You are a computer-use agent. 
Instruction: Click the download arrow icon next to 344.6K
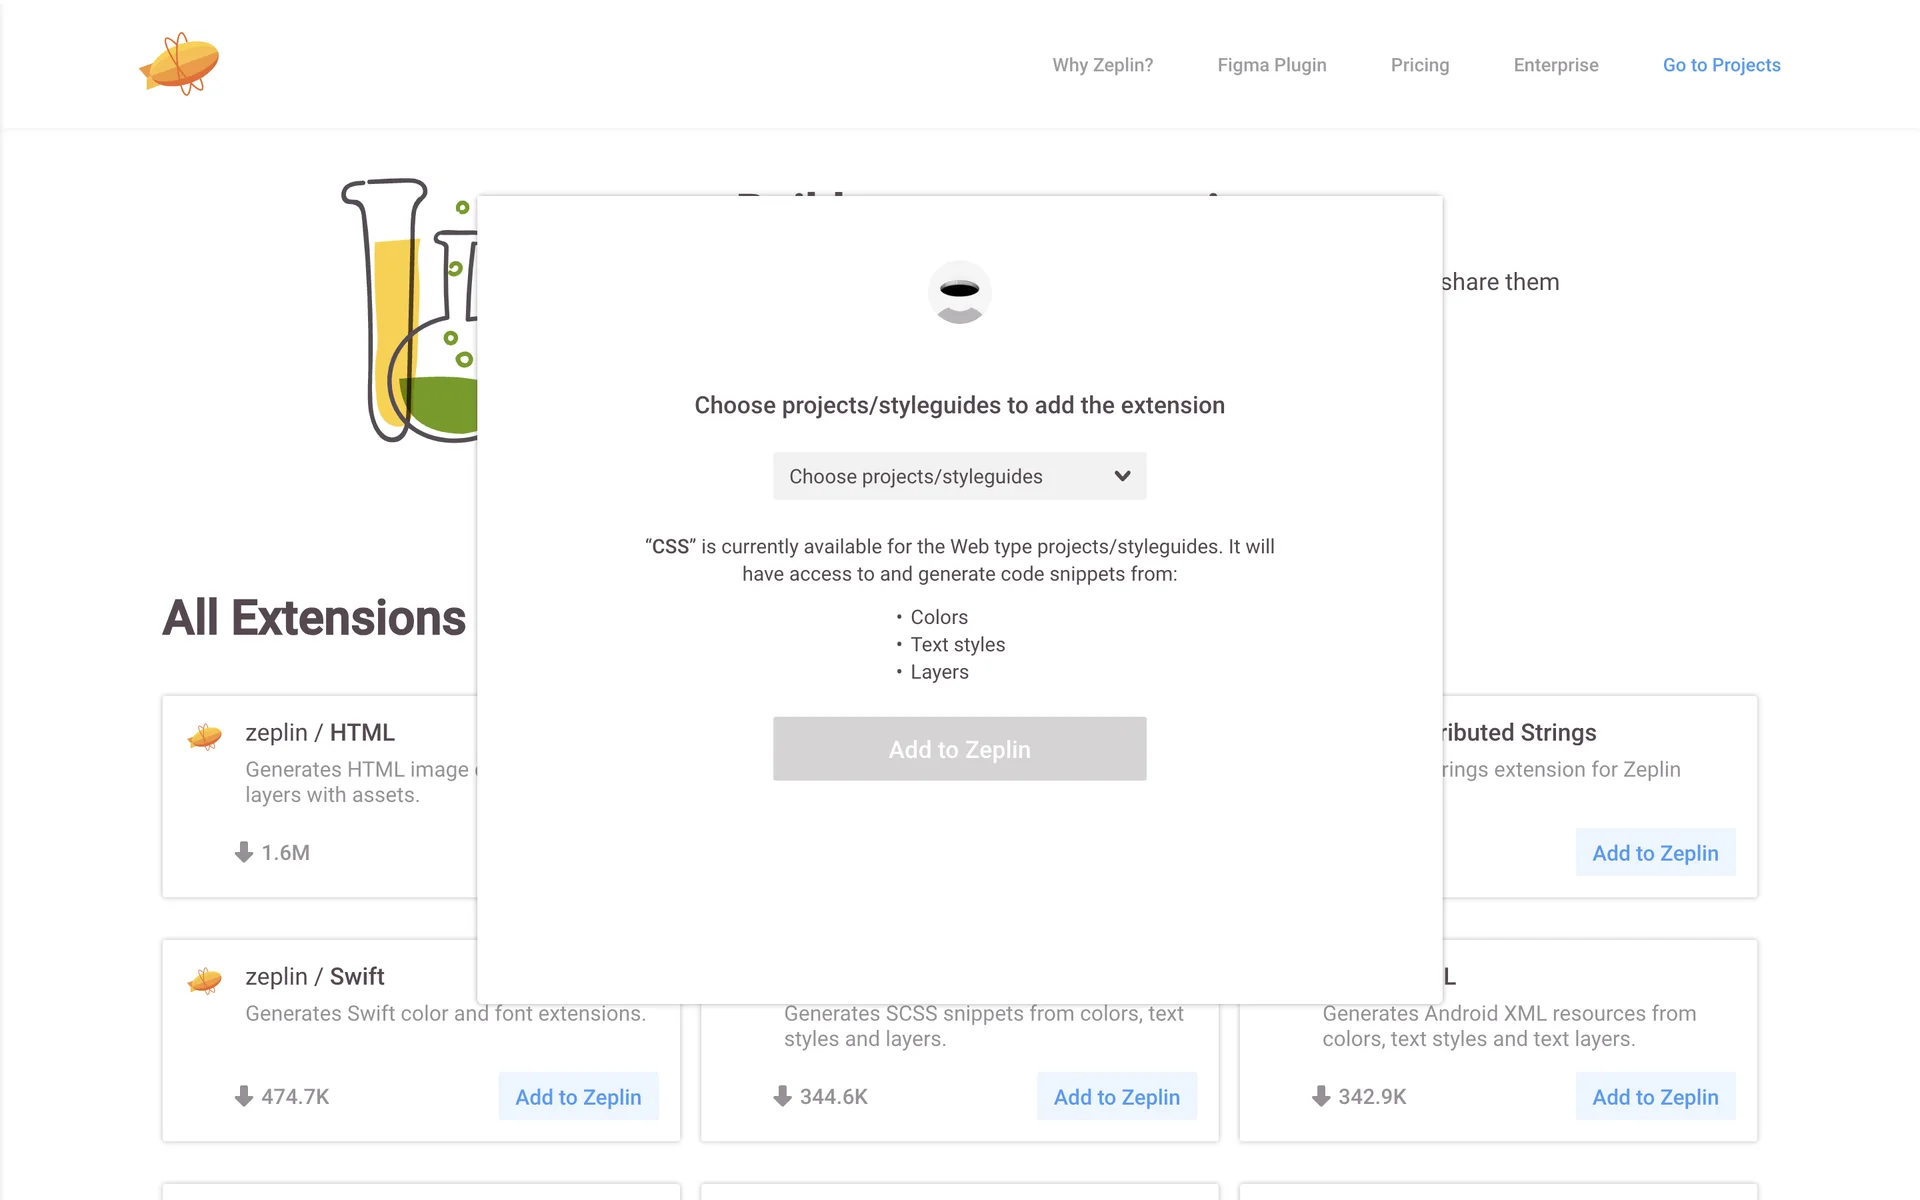pos(782,1096)
